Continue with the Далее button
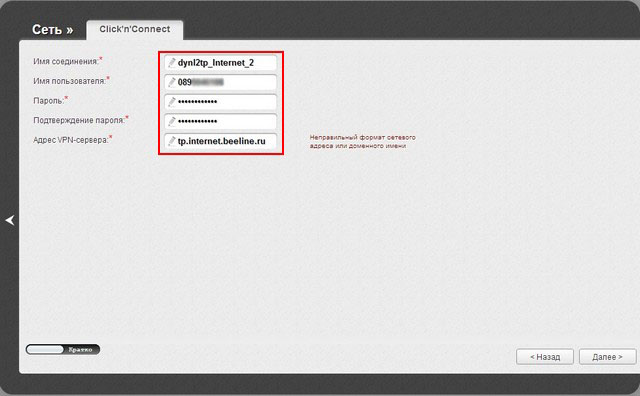The image size is (640, 396). click(607, 357)
